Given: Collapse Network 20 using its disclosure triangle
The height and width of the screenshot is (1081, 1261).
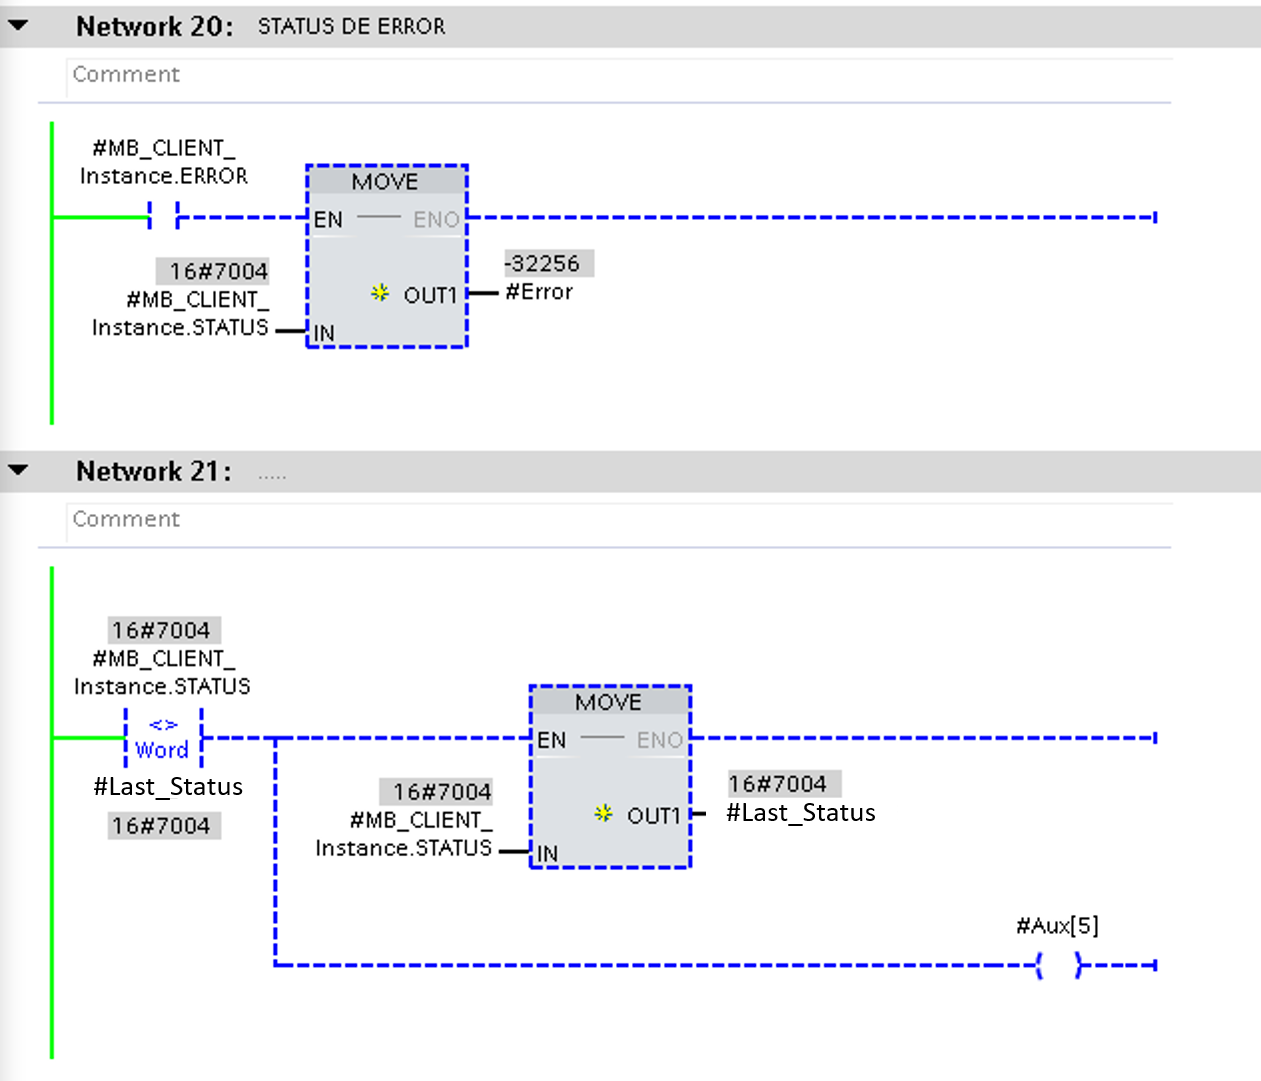Looking at the screenshot, I should click(17, 27).
